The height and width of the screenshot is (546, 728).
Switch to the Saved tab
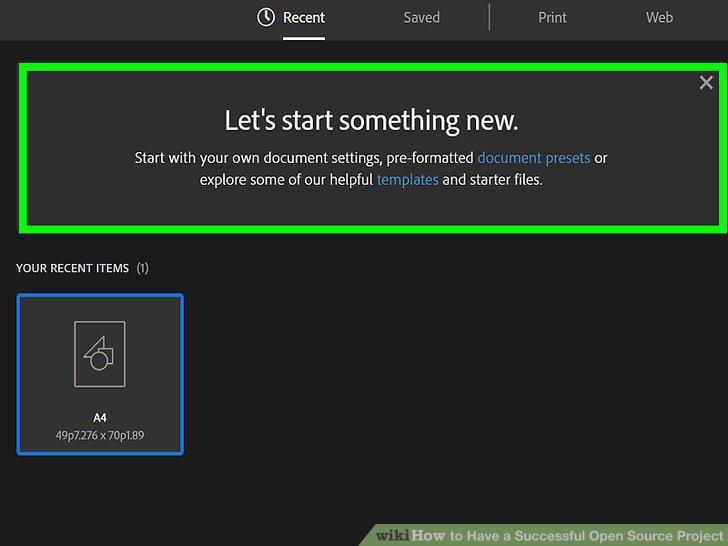(422, 18)
